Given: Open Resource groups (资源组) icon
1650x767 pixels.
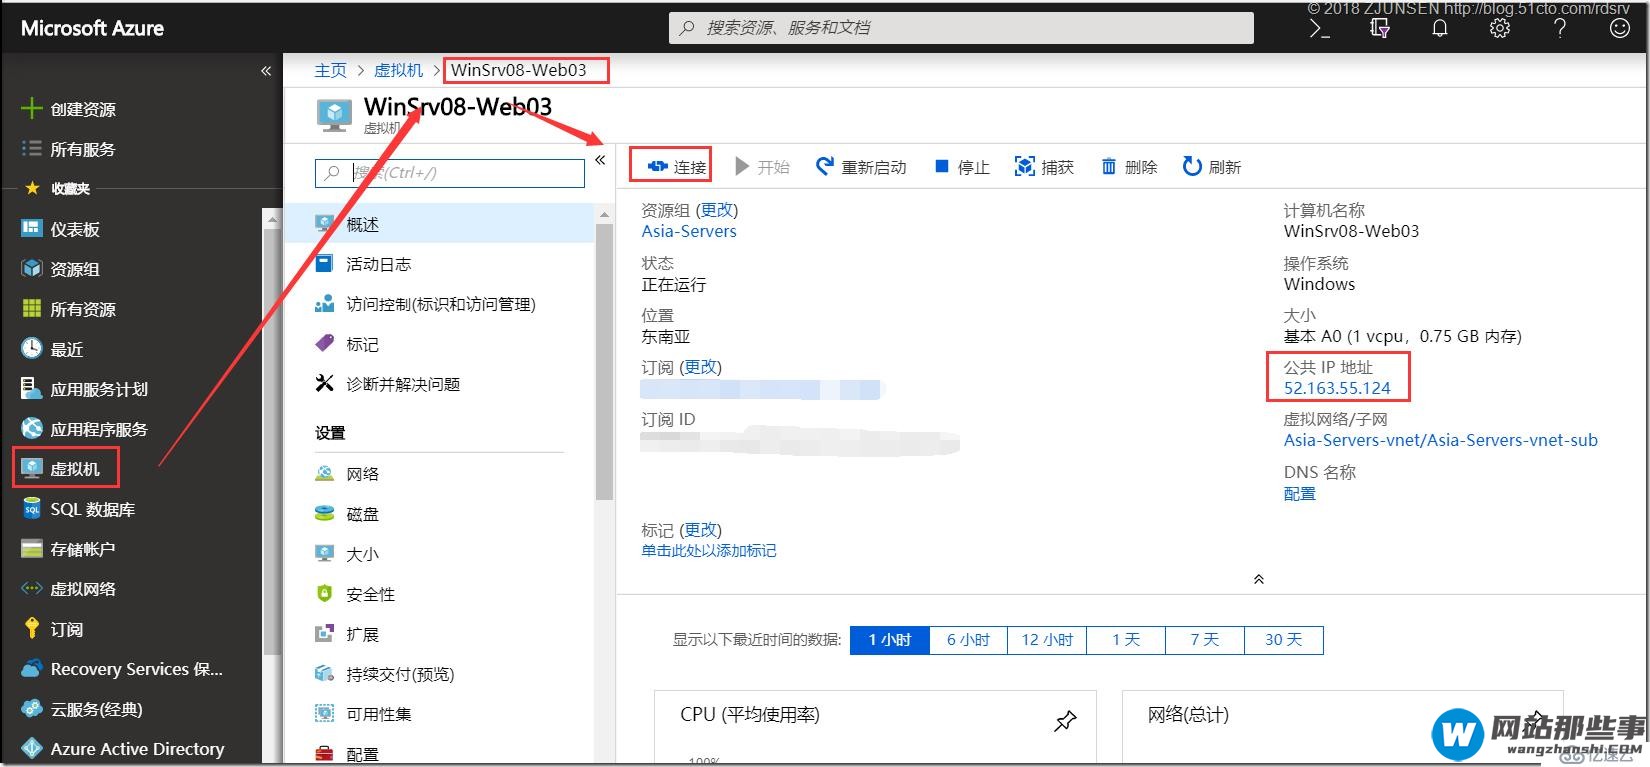Looking at the screenshot, I should pyautogui.click(x=31, y=268).
